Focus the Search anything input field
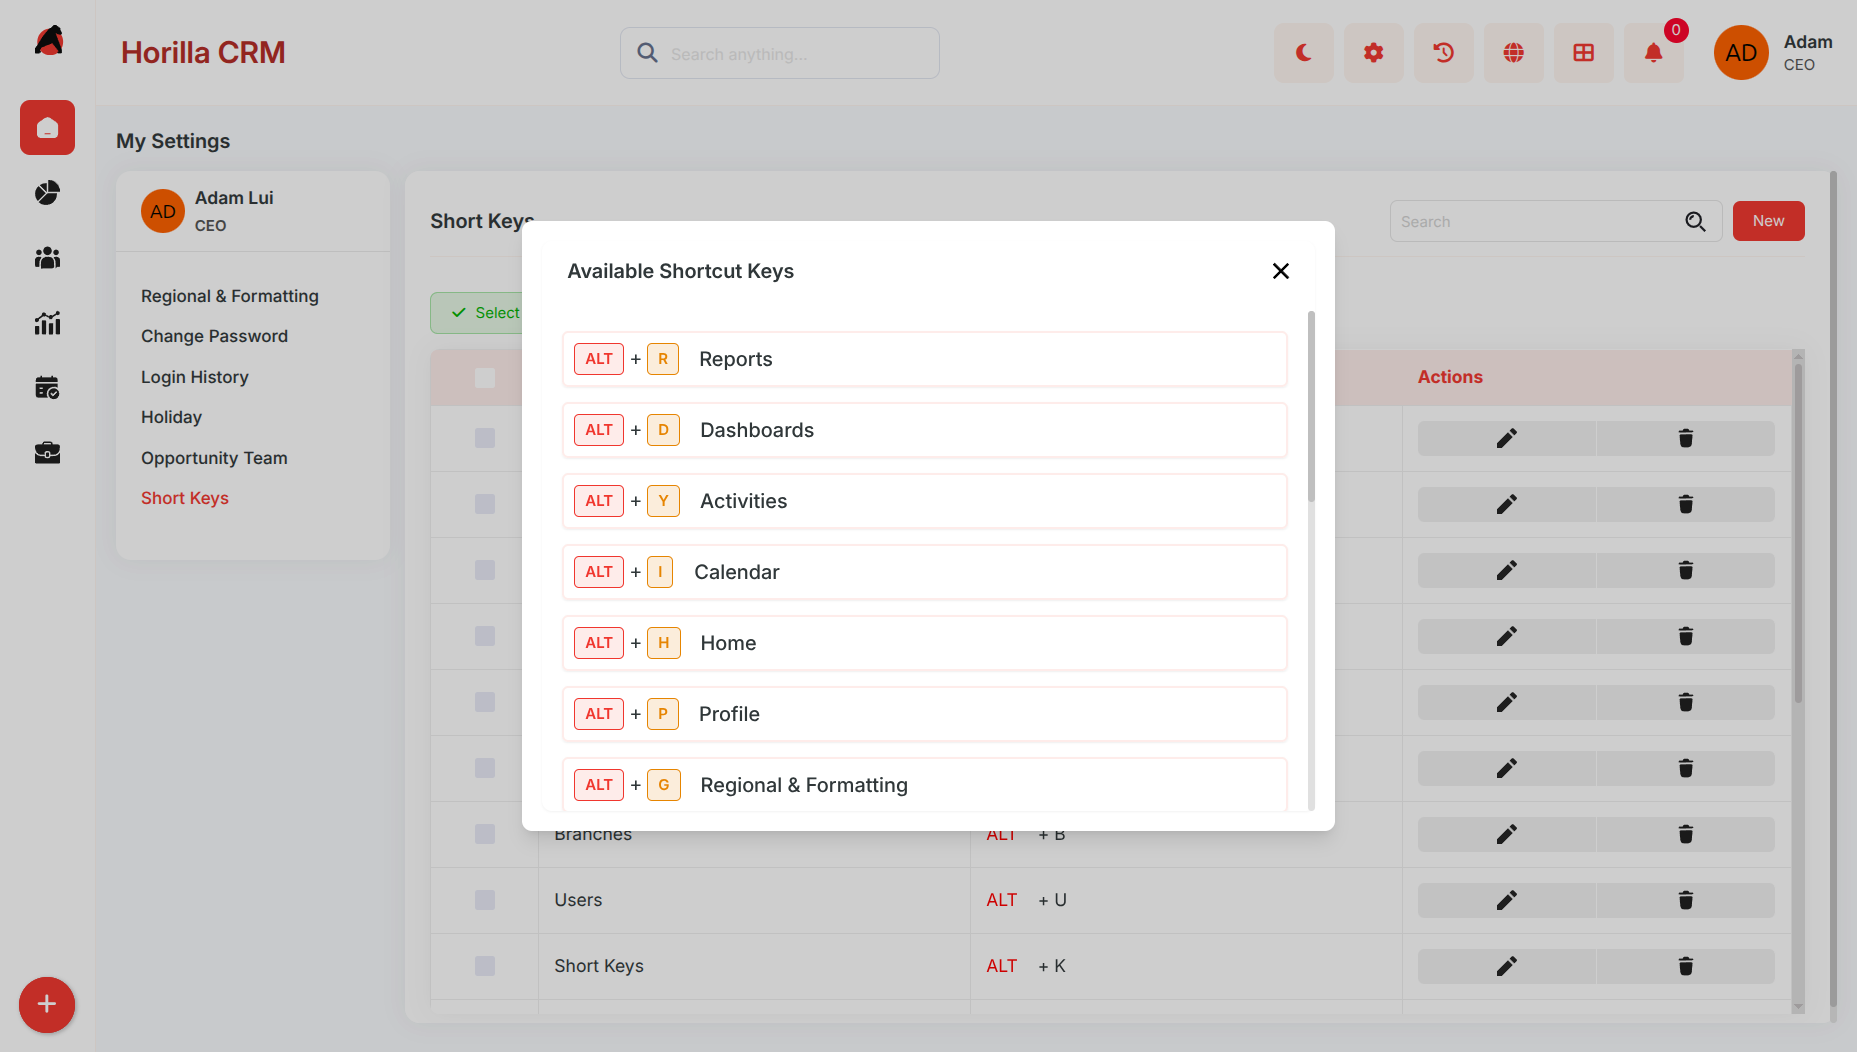1857x1052 pixels. 780,53
